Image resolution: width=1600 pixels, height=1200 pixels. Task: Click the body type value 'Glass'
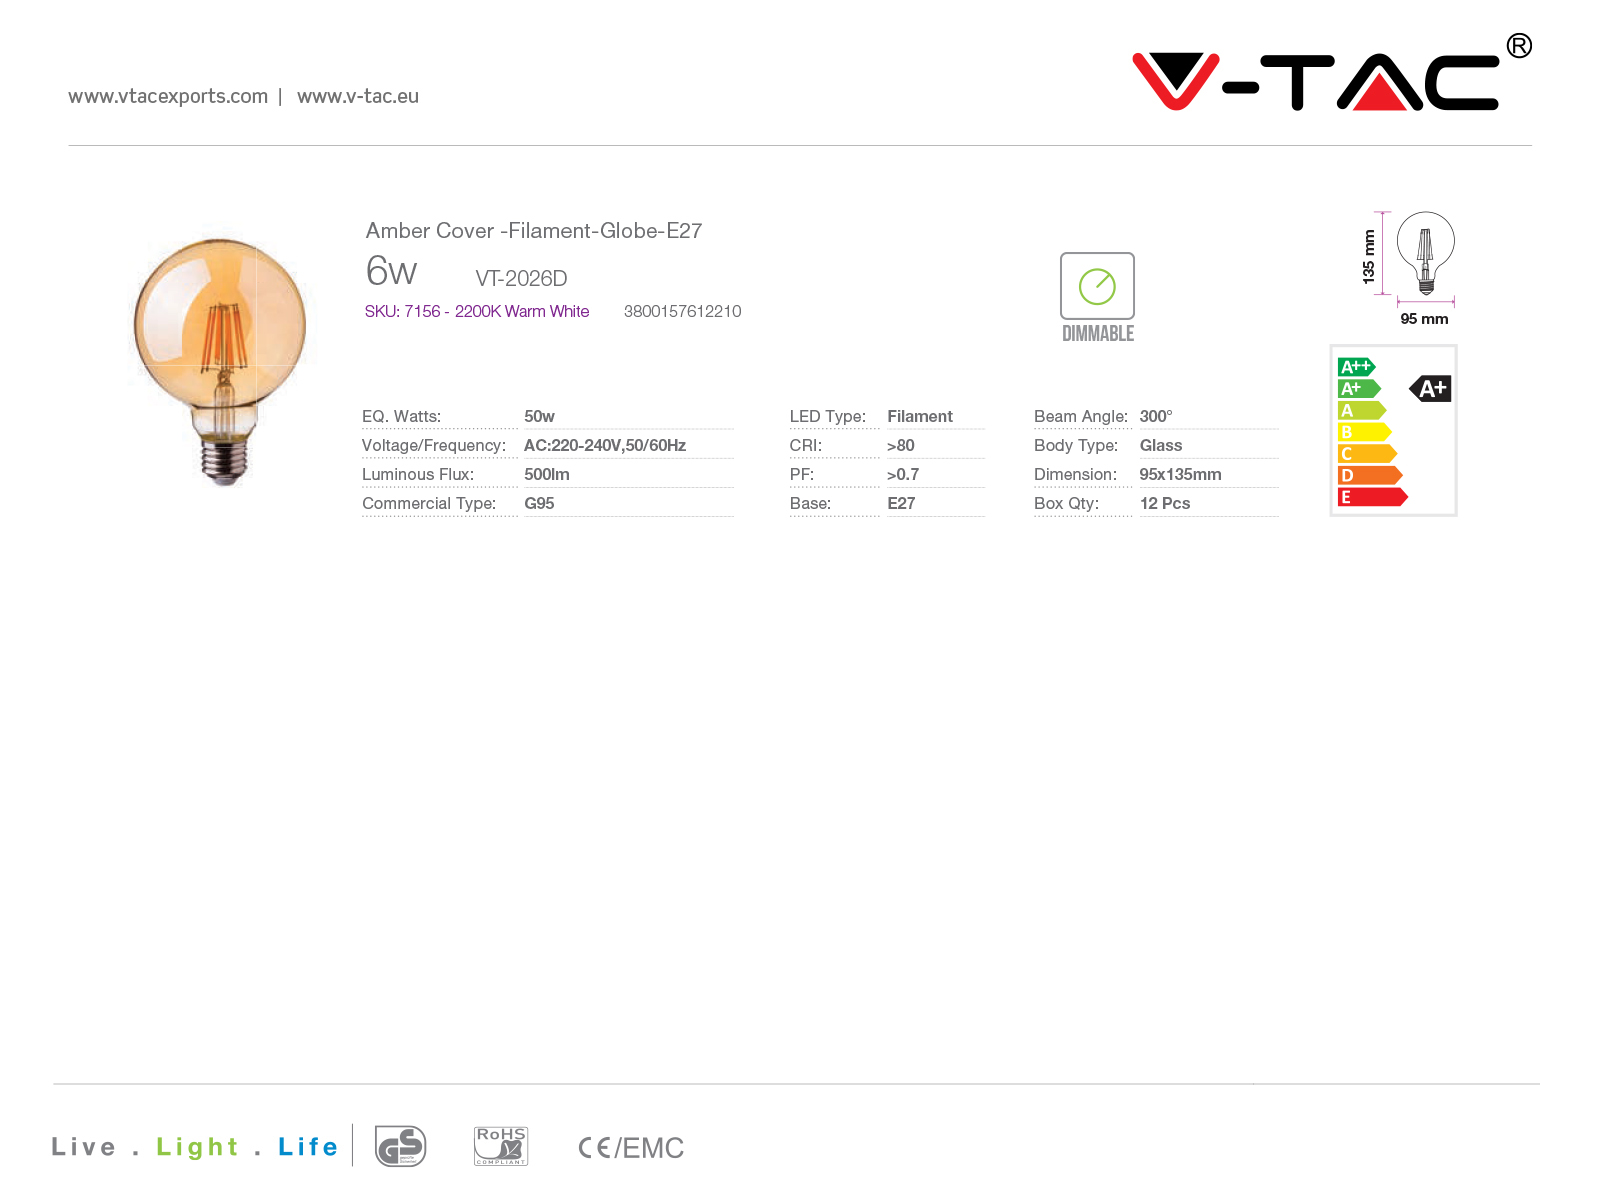pyautogui.click(x=1161, y=445)
